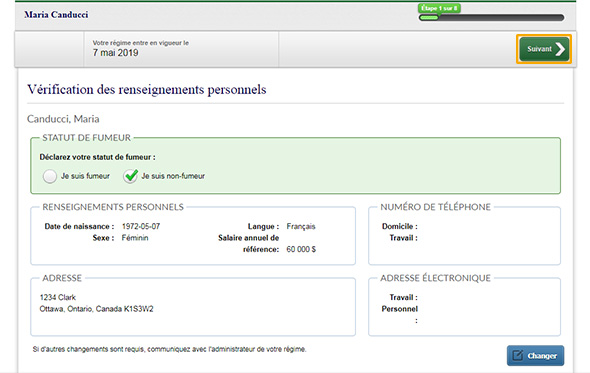Viewport: 590px width, 373px height.
Task: Click the Domicile phone number field
Action: [485, 226]
